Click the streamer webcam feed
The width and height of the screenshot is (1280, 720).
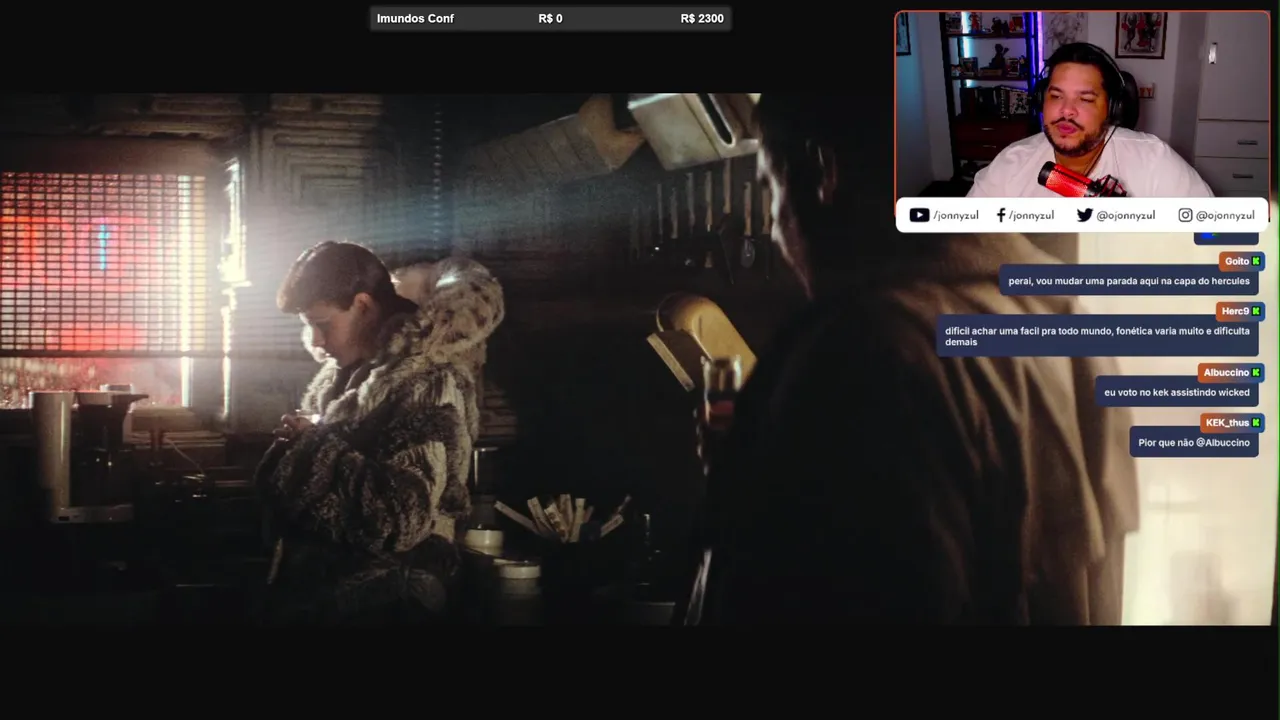1082,104
